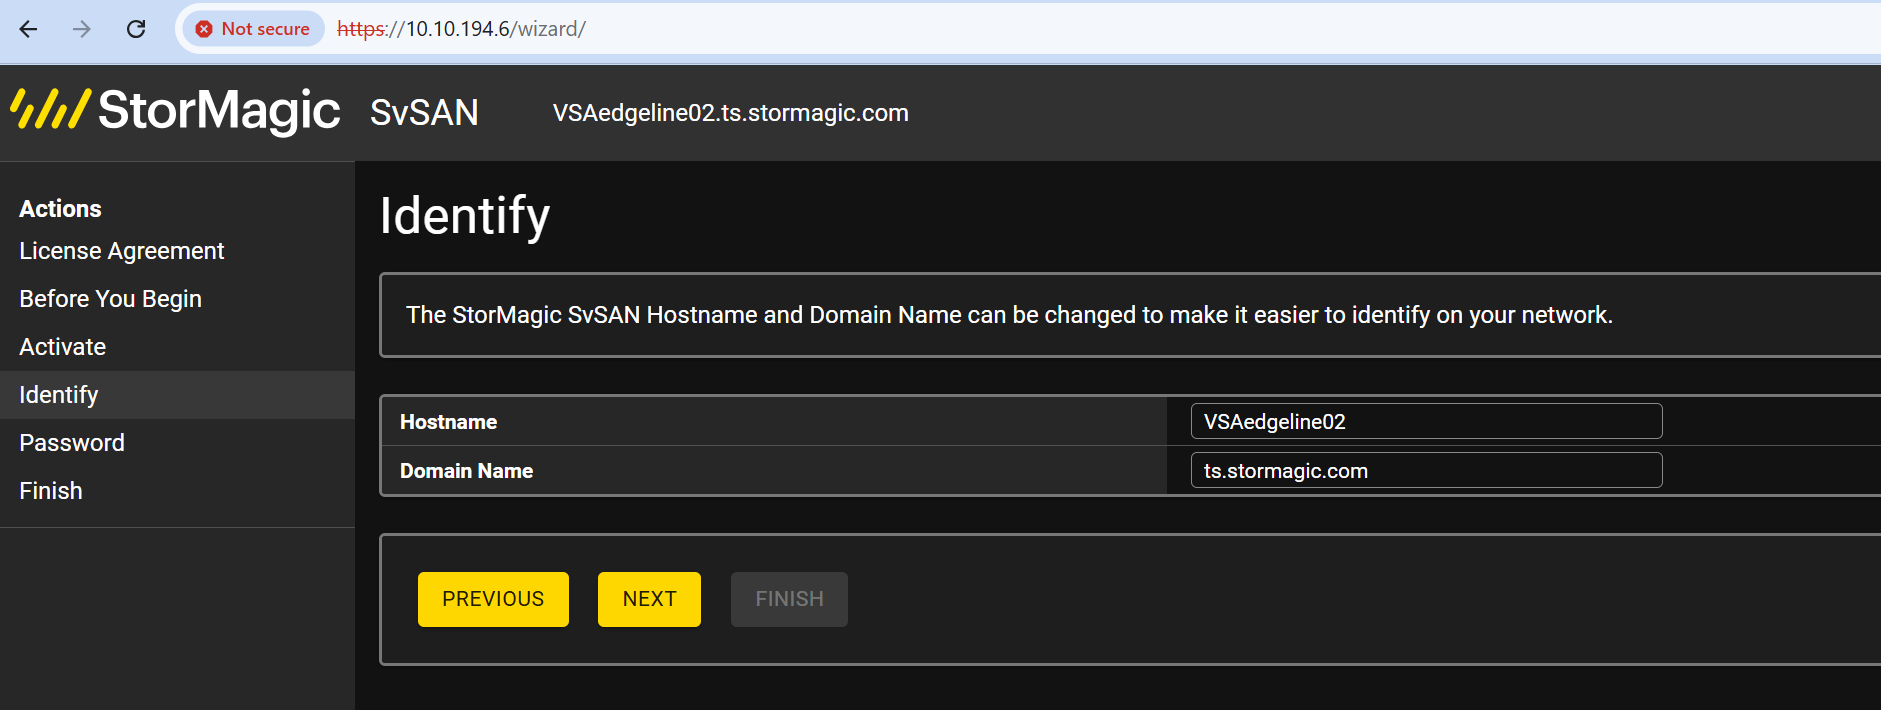This screenshot has width=1881, height=710.
Task: Click into the Hostname field
Action: [1426, 421]
